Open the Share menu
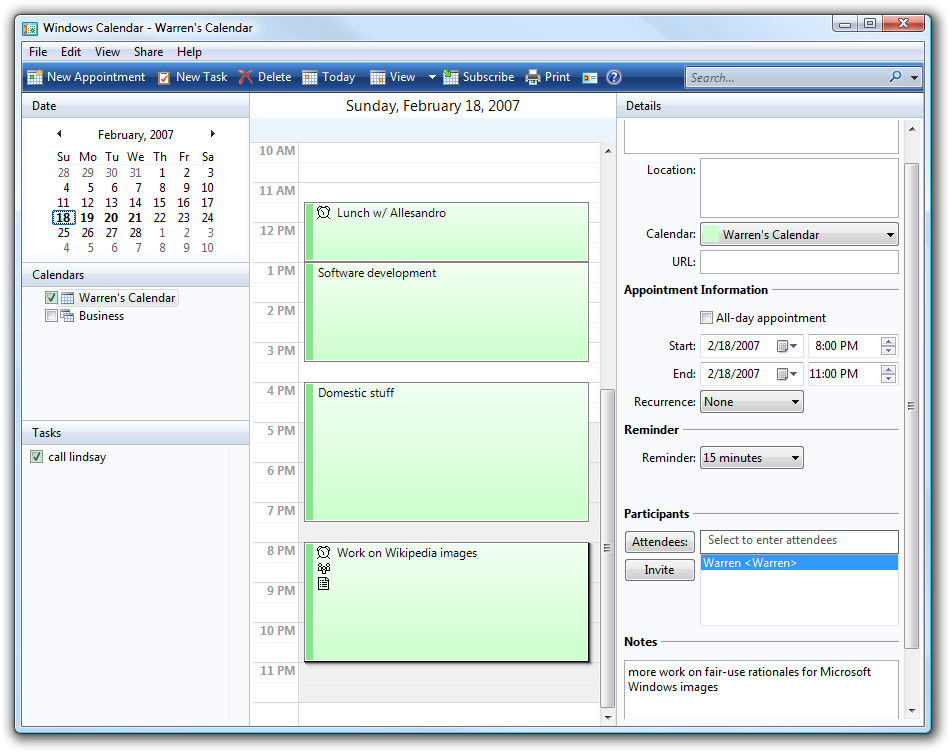 148,52
